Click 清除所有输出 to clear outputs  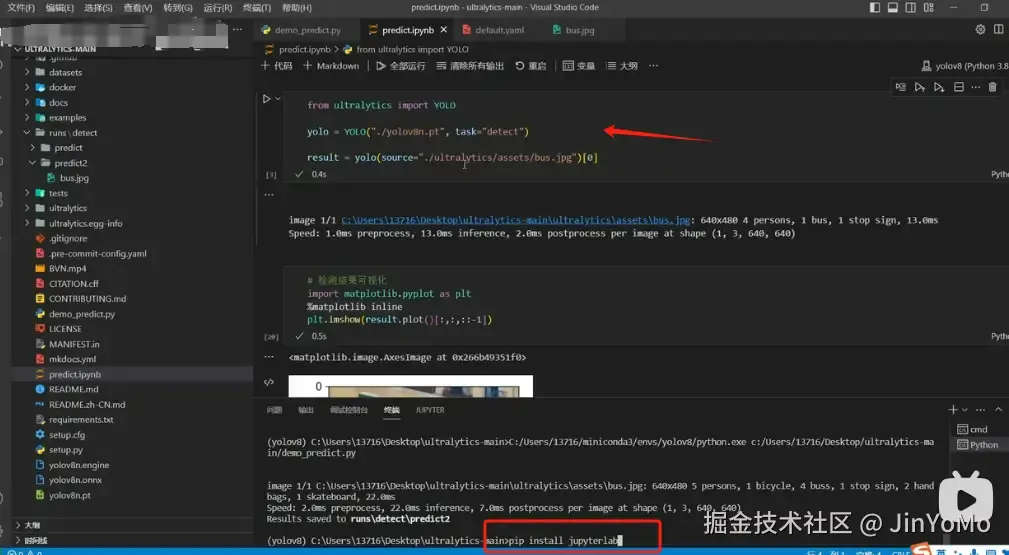pos(470,66)
